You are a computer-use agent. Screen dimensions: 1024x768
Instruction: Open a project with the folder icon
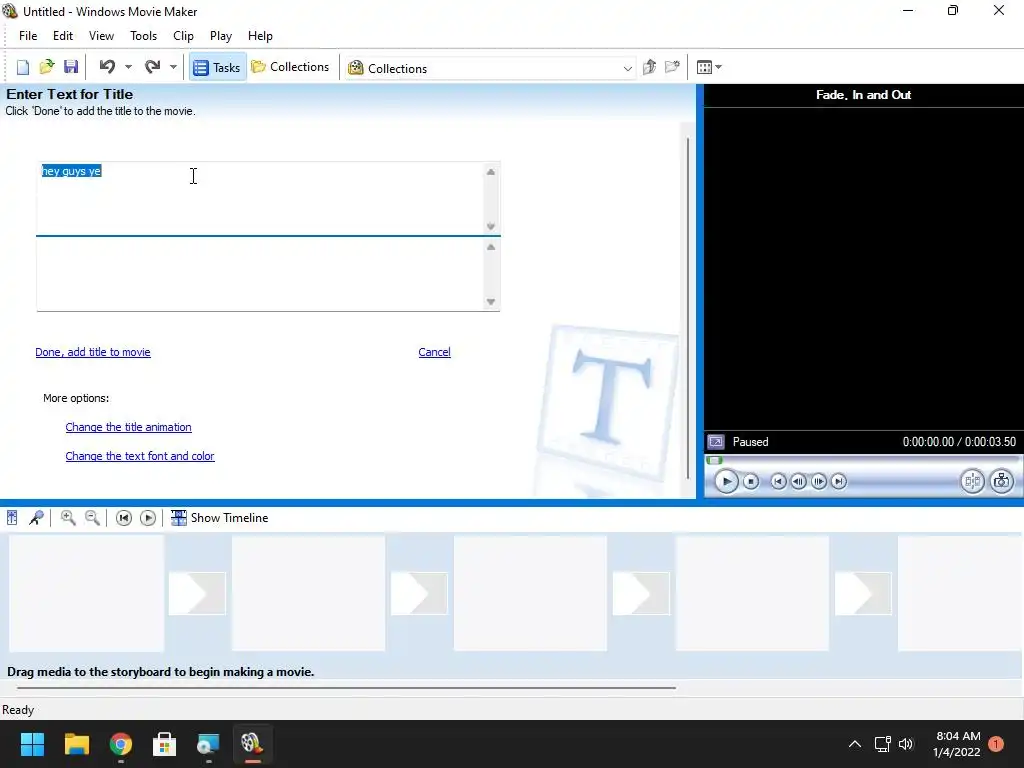coord(47,67)
